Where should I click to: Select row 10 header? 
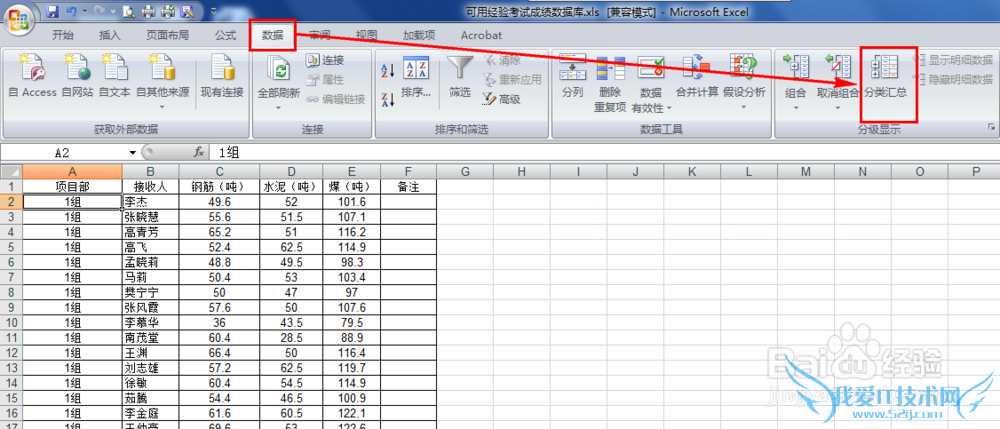[11, 323]
